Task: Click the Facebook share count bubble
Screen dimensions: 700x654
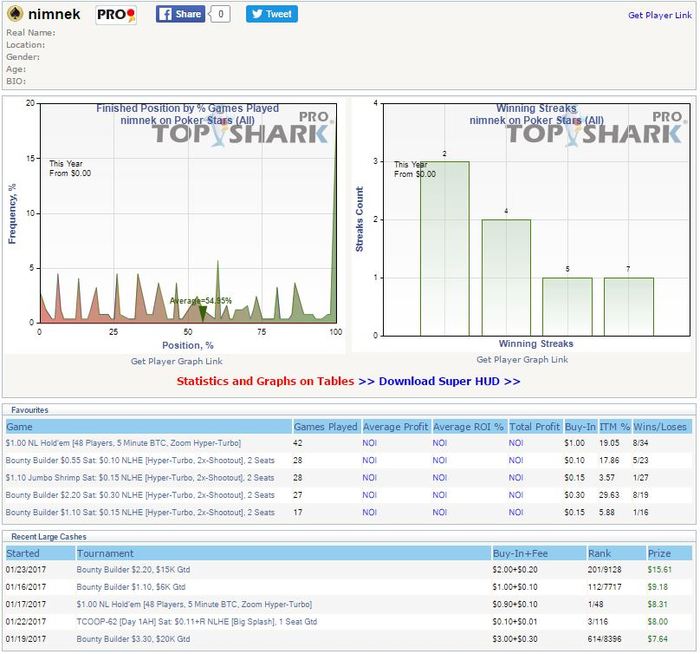Action: point(220,14)
